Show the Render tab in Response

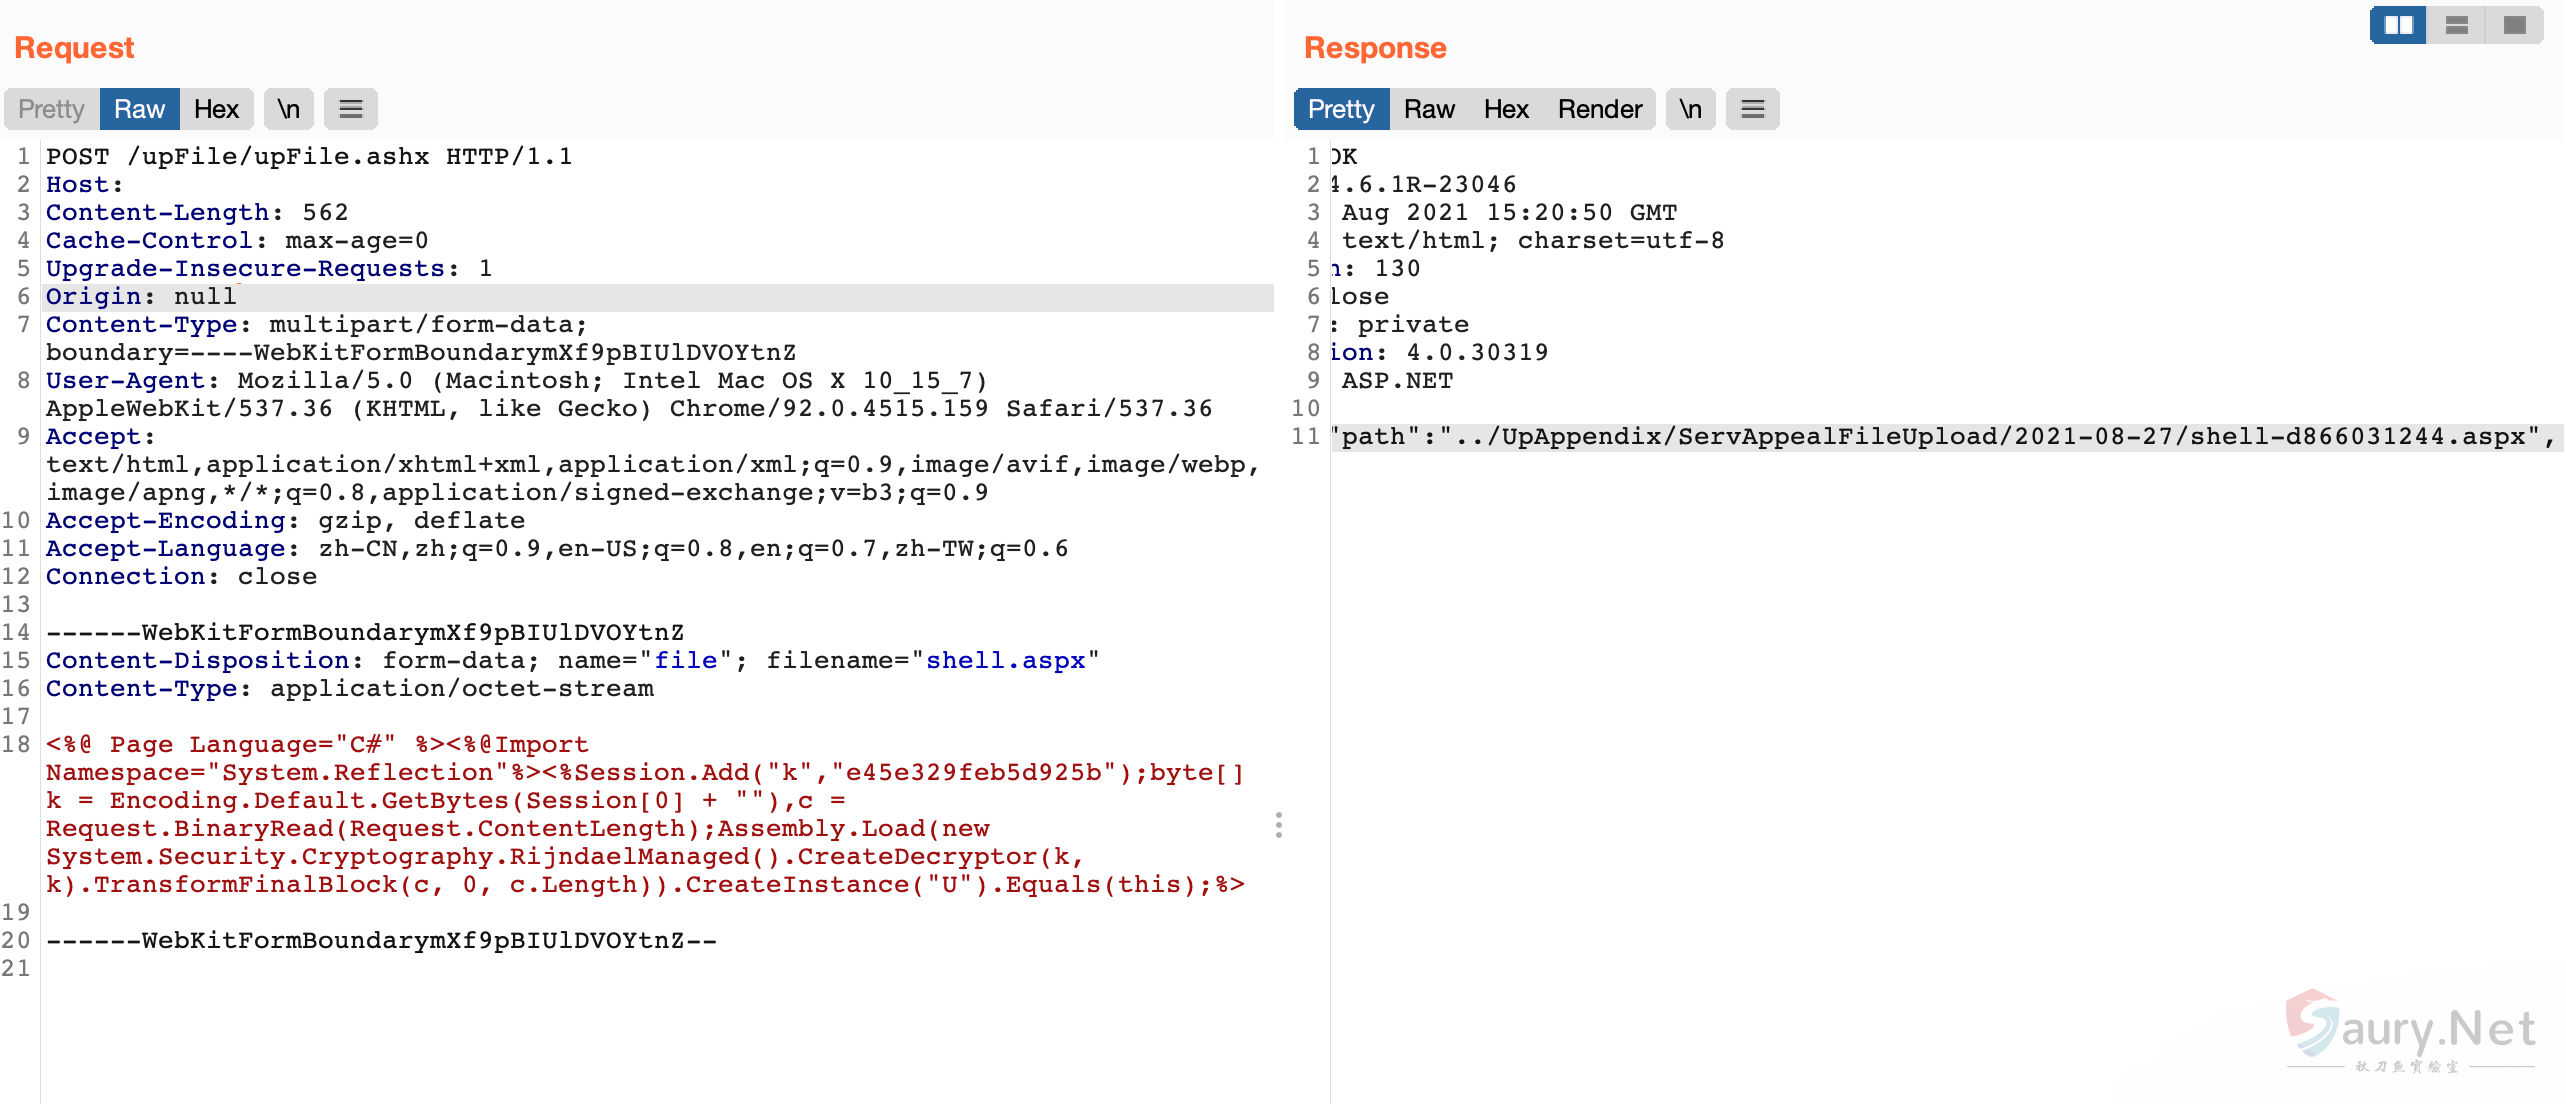click(x=1599, y=109)
